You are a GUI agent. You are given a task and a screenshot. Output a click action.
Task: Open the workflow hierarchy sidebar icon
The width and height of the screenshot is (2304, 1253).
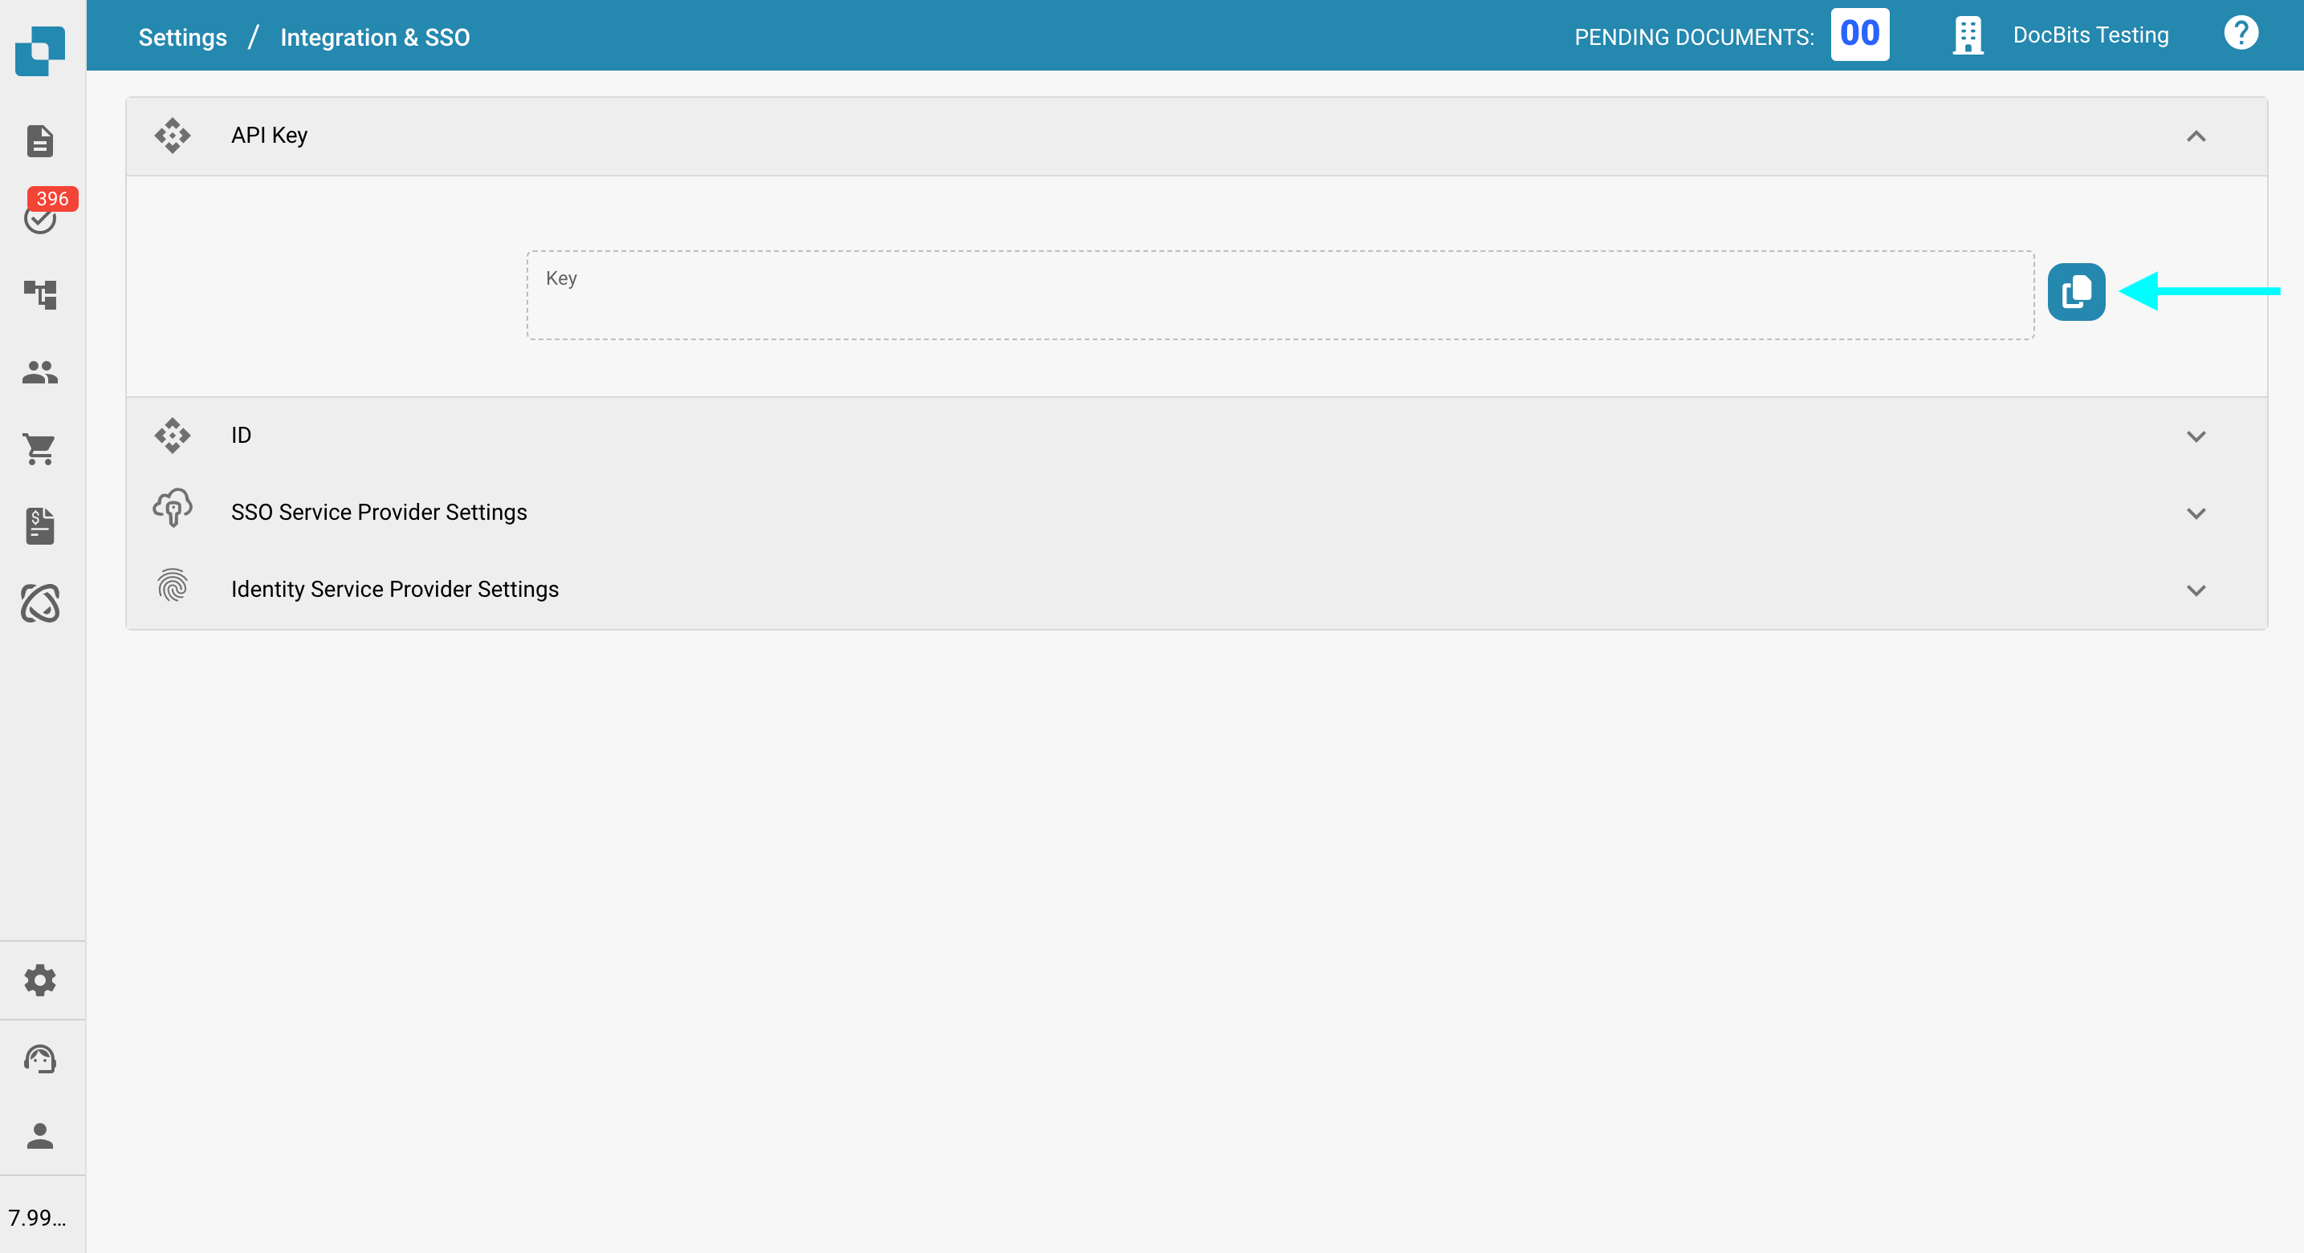[40, 294]
